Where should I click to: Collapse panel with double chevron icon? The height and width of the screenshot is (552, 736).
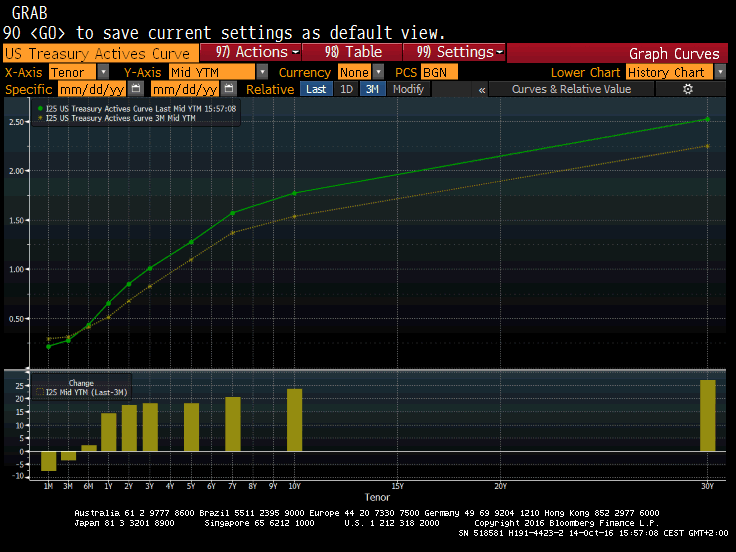point(482,89)
